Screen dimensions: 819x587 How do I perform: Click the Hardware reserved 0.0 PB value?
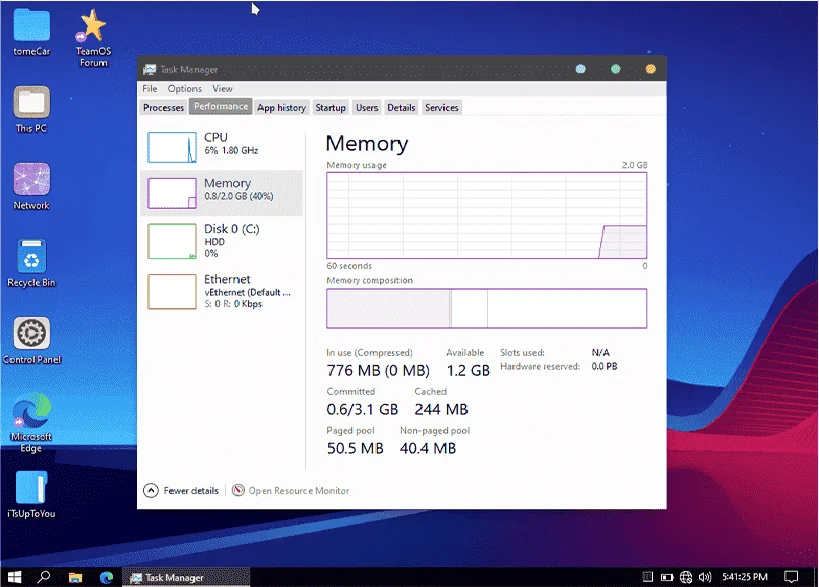[604, 366]
